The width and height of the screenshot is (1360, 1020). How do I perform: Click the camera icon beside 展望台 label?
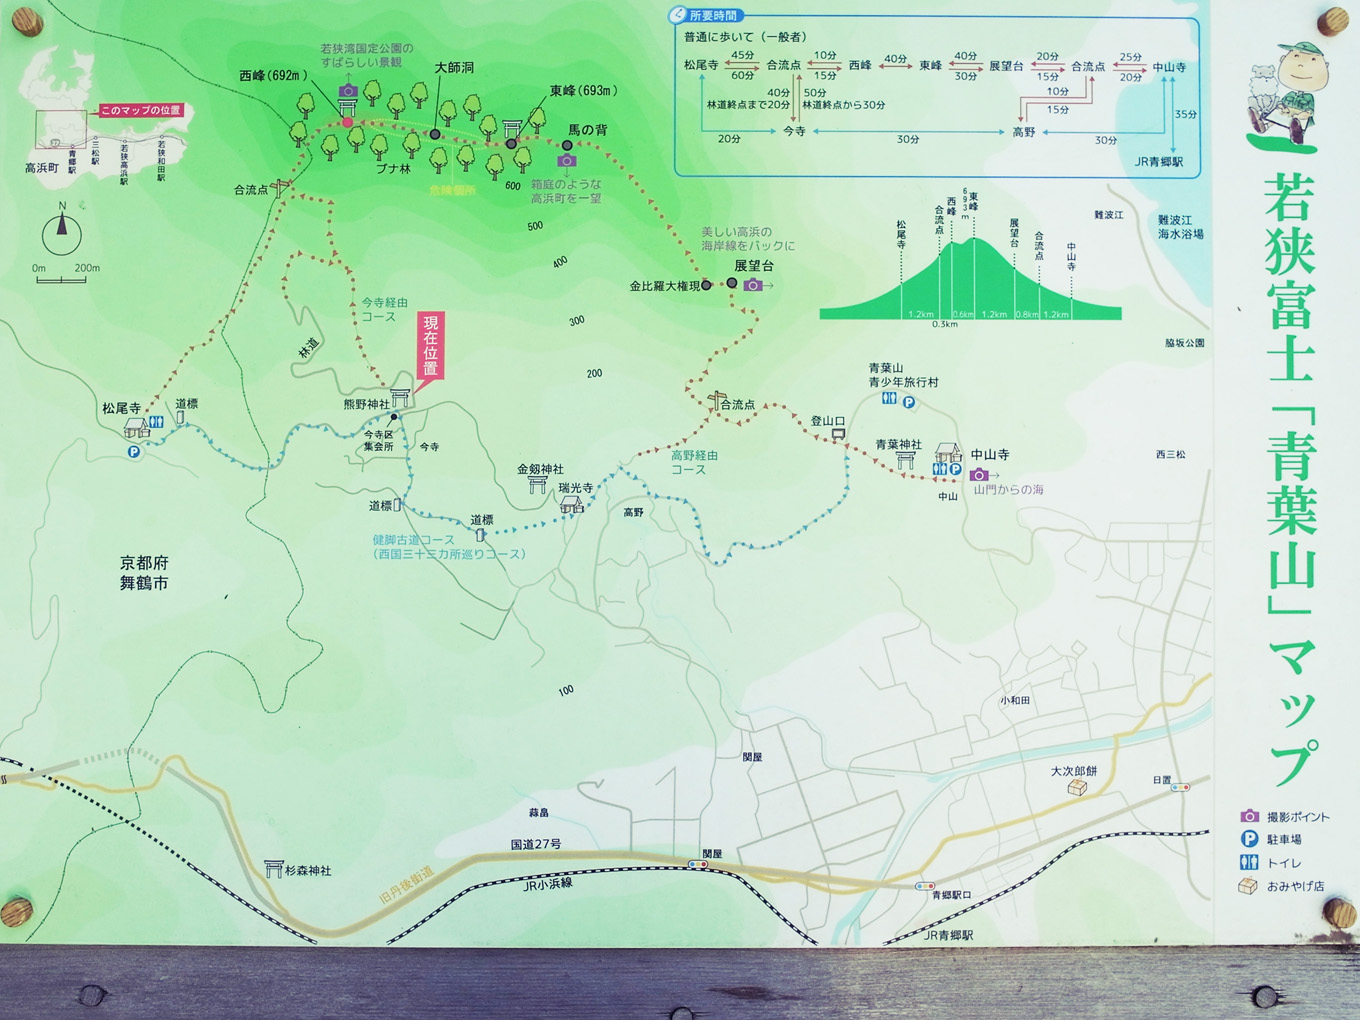coord(753,285)
